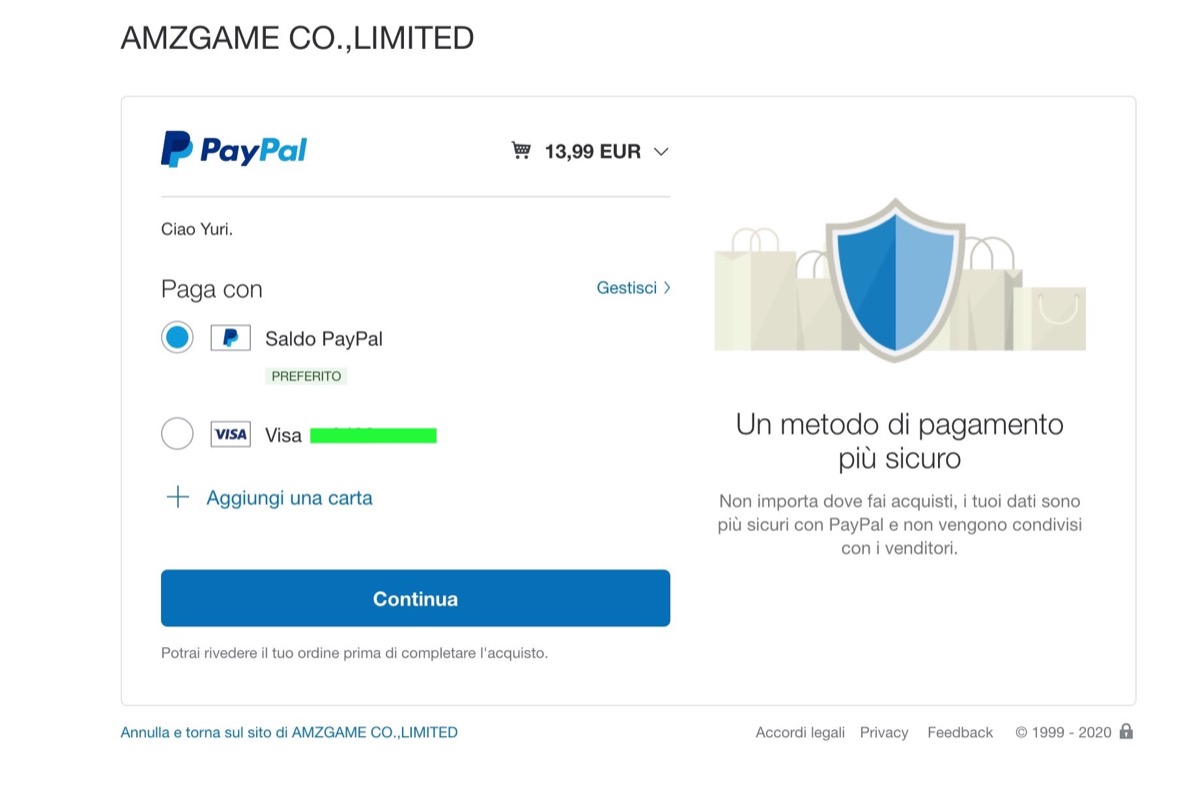
Task: Click the PayPal balance card icon
Action: click(230, 338)
